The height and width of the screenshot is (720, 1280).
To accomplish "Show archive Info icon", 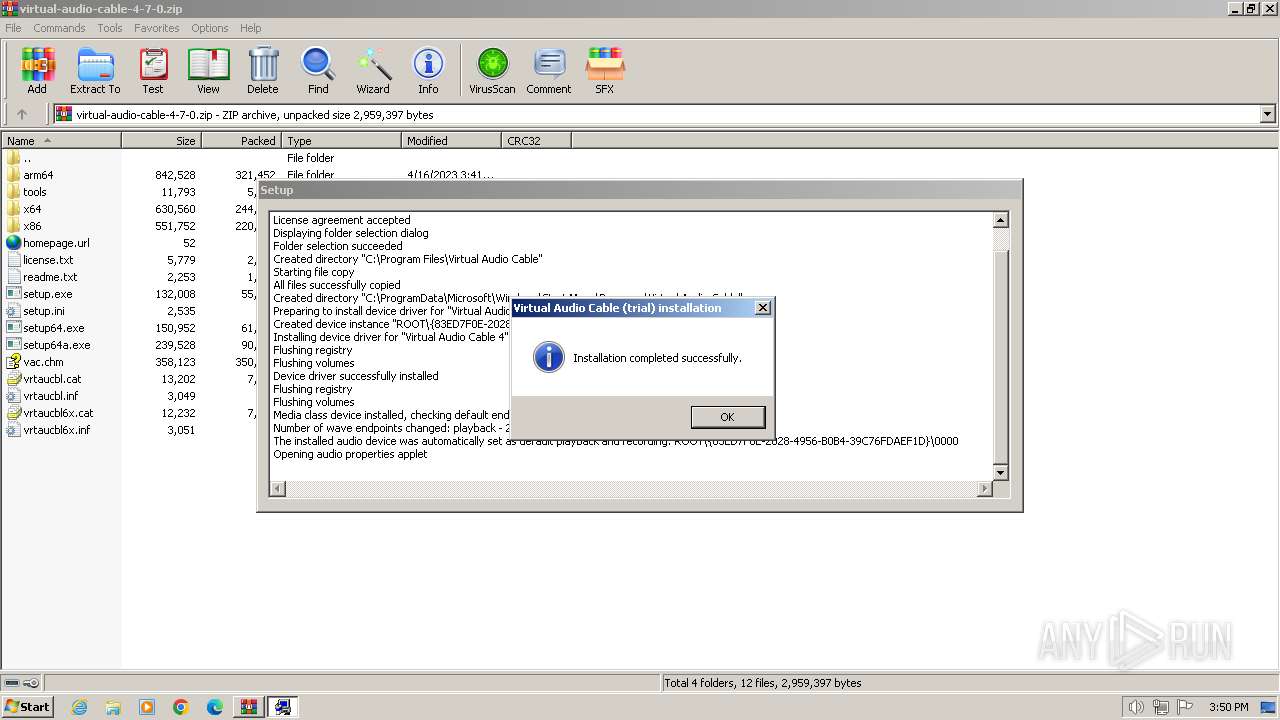I will (428, 70).
